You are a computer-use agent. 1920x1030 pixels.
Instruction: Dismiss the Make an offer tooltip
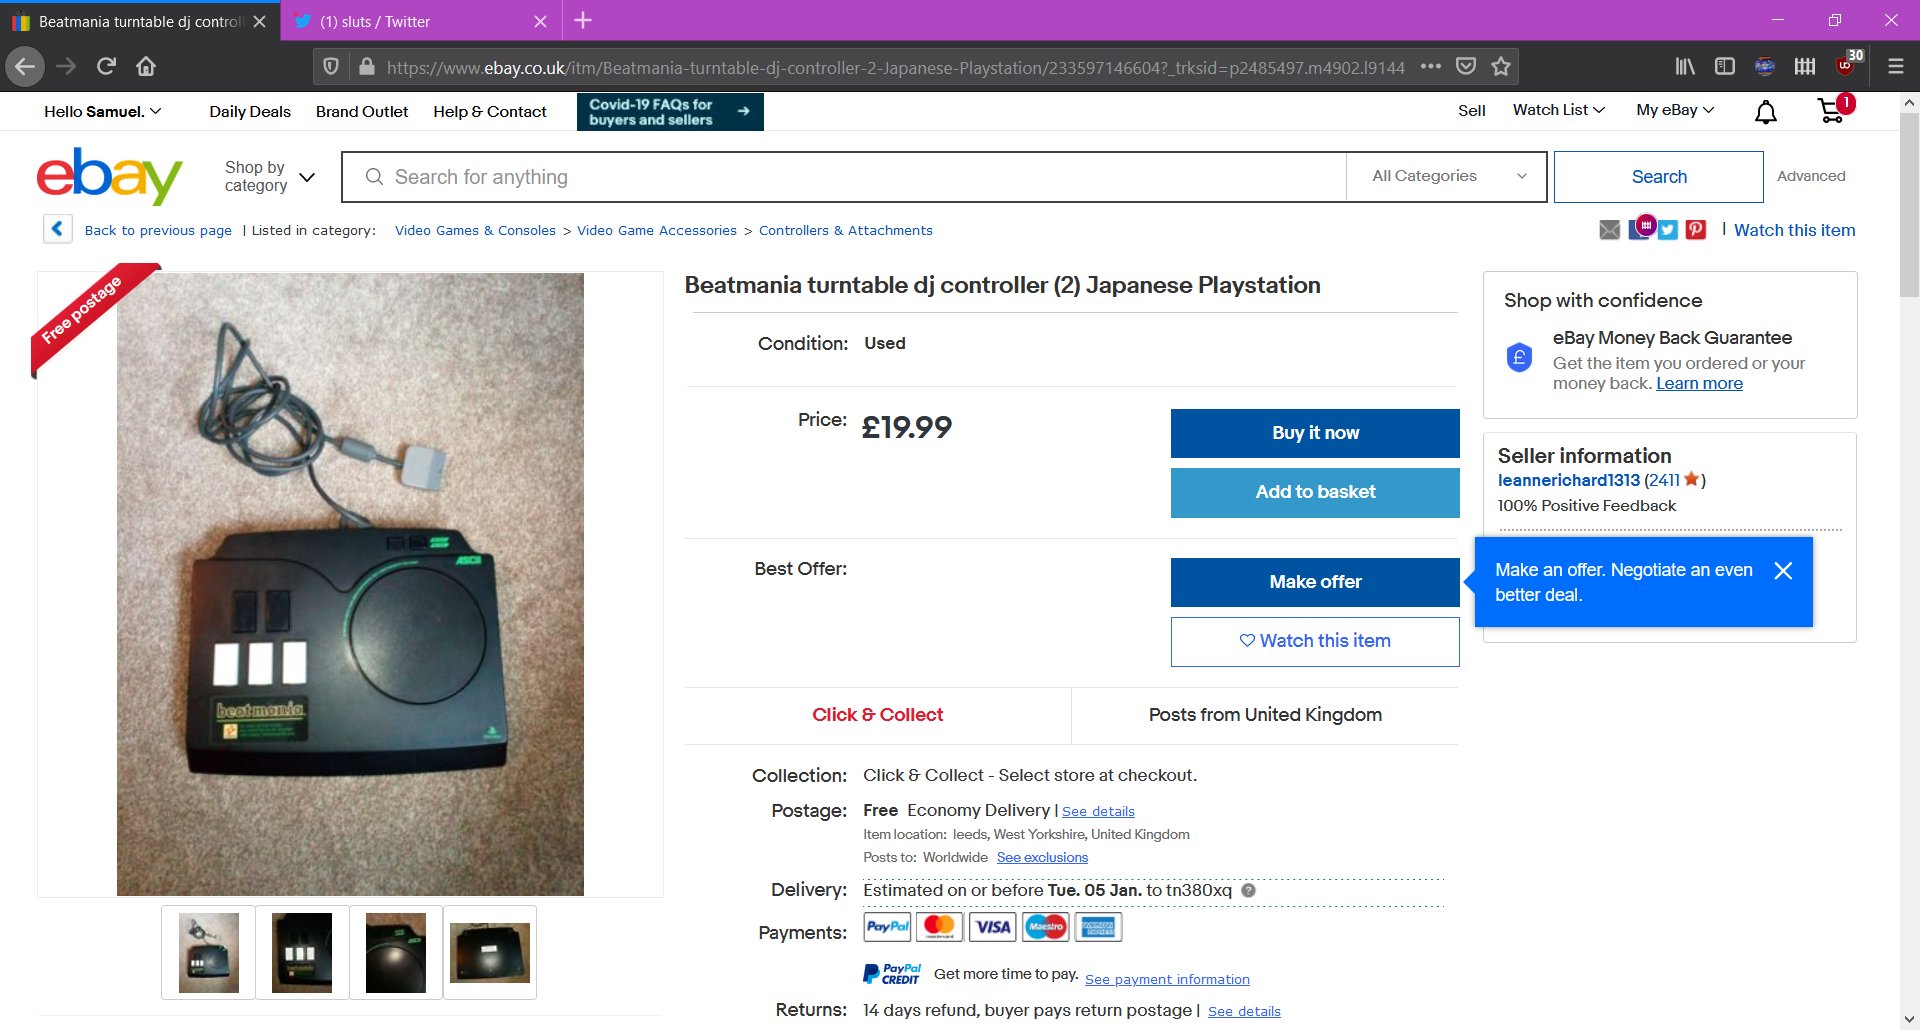click(x=1783, y=570)
